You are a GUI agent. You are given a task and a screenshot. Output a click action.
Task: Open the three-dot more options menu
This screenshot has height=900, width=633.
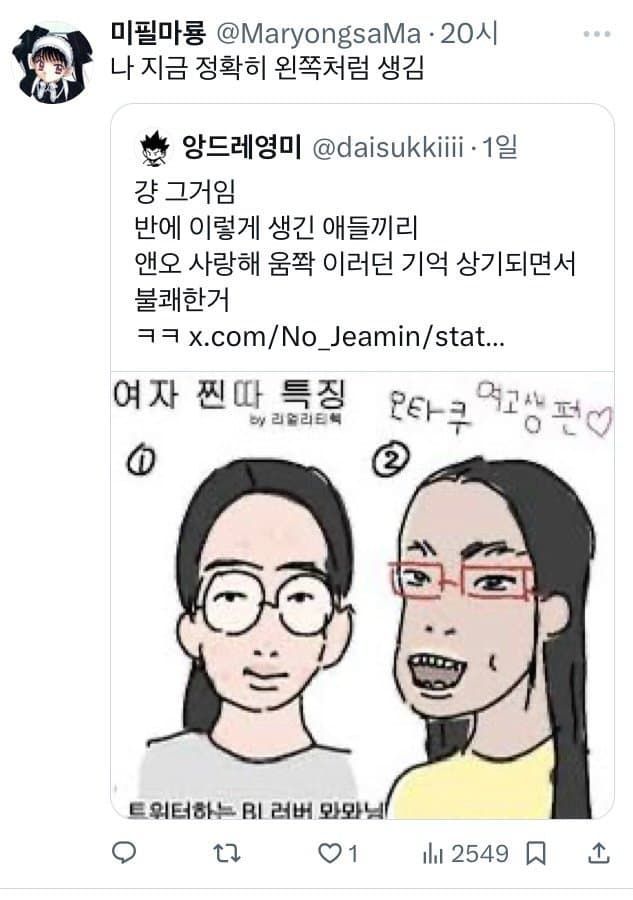click(597, 34)
